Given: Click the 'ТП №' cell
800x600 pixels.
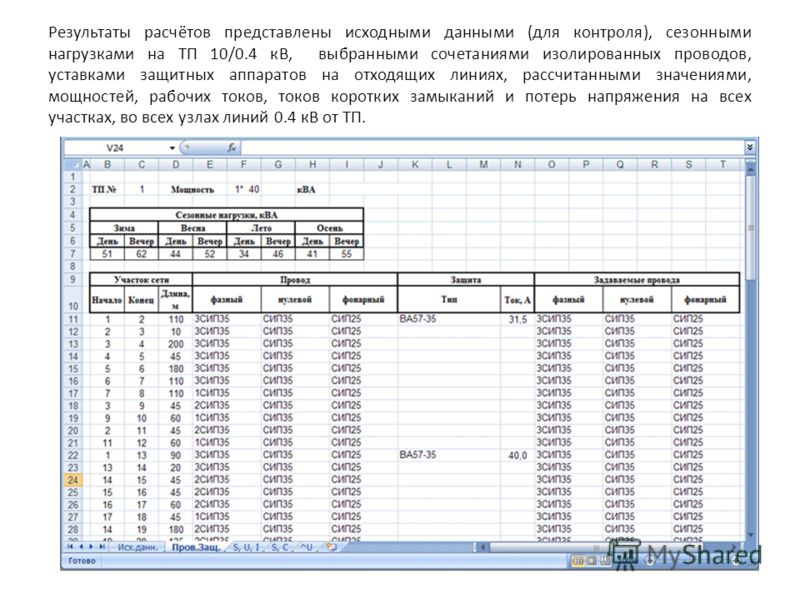Looking at the screenshot, I should [105, 189].
